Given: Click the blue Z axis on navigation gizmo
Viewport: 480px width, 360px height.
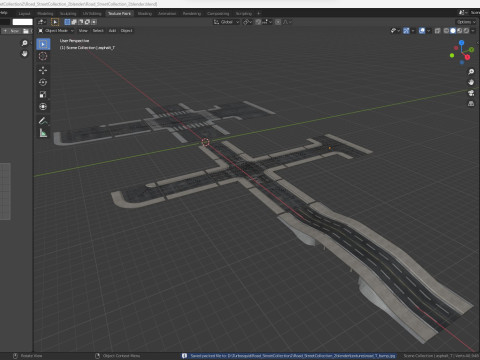Looking at the screenshot, I should (461, 43).
